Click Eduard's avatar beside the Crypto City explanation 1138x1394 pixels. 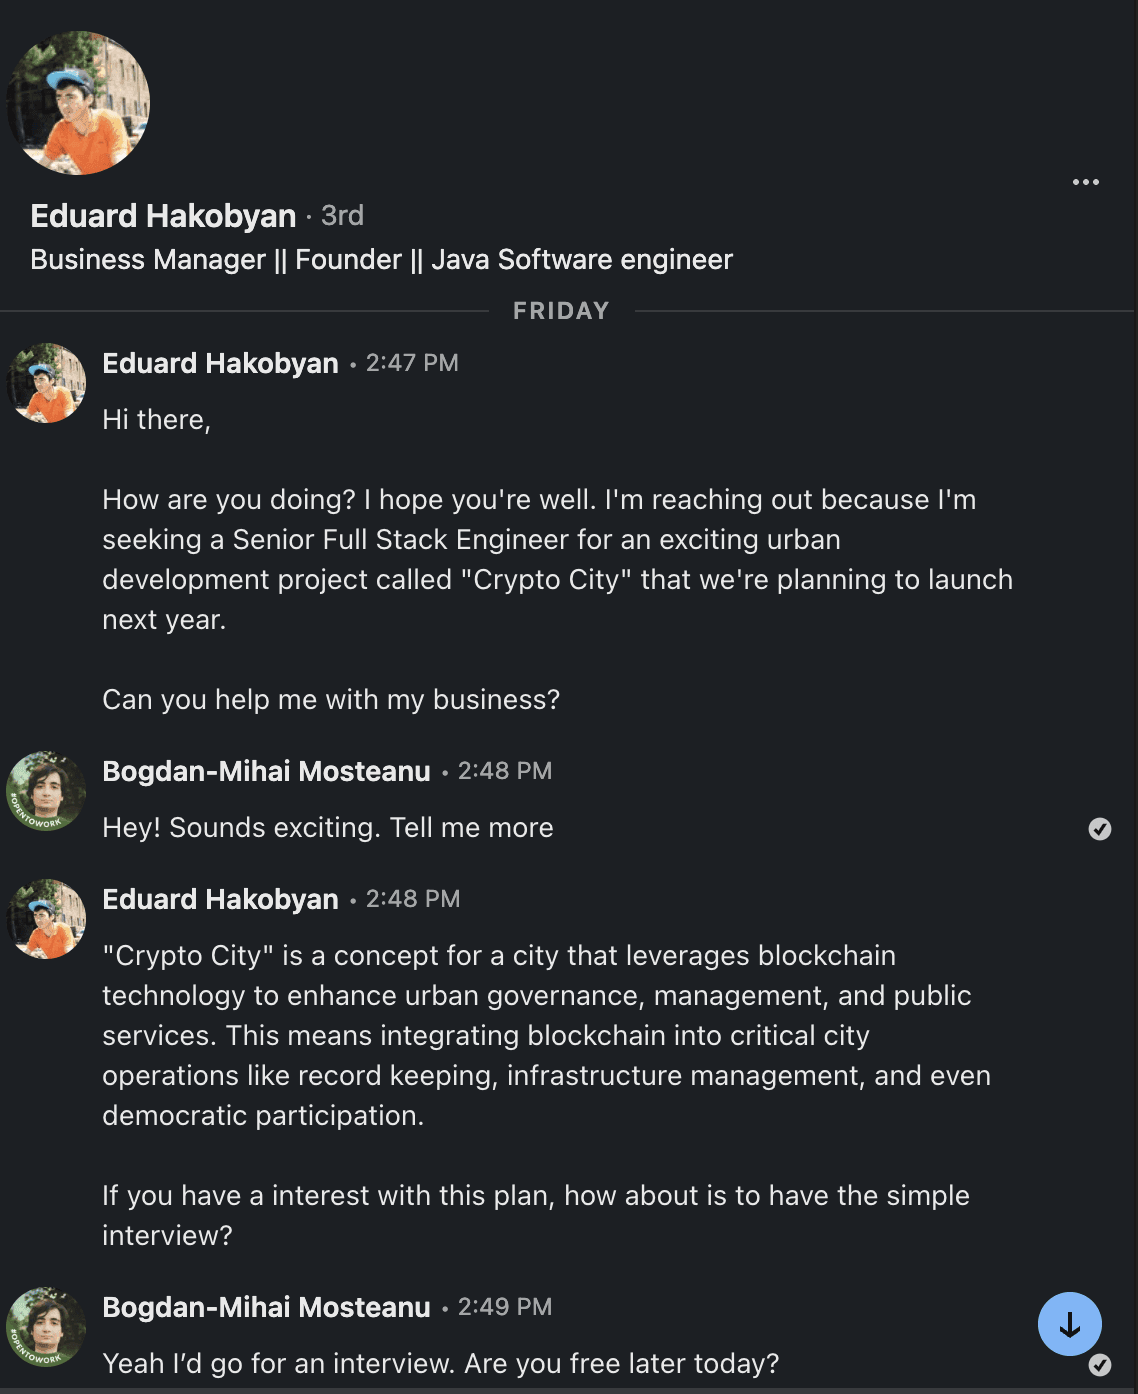click(46, 918)
